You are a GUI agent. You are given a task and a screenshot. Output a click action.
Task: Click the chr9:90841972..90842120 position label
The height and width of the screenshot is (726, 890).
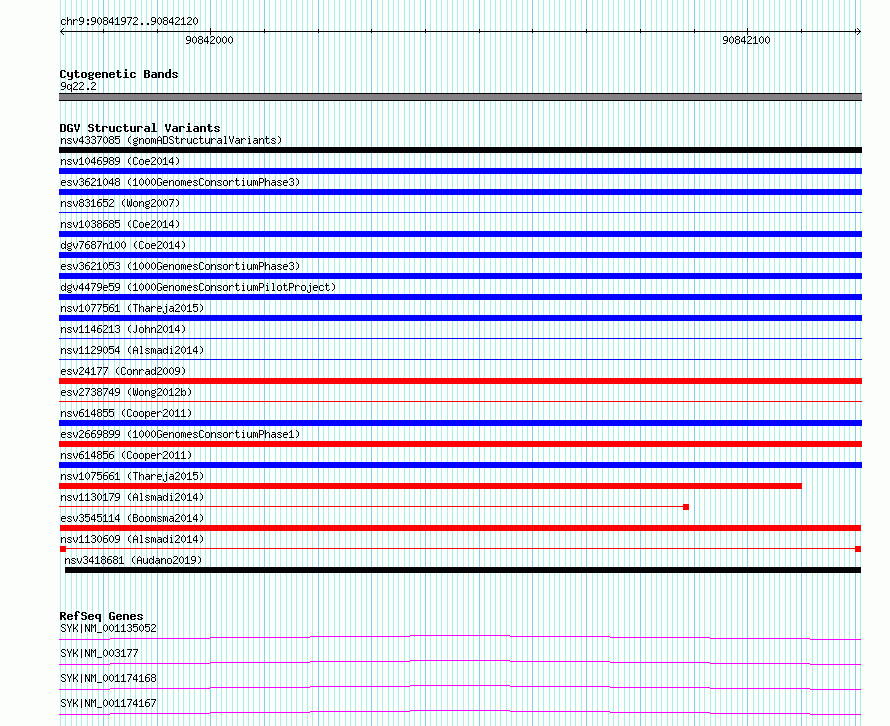click(x=129, y=21)
